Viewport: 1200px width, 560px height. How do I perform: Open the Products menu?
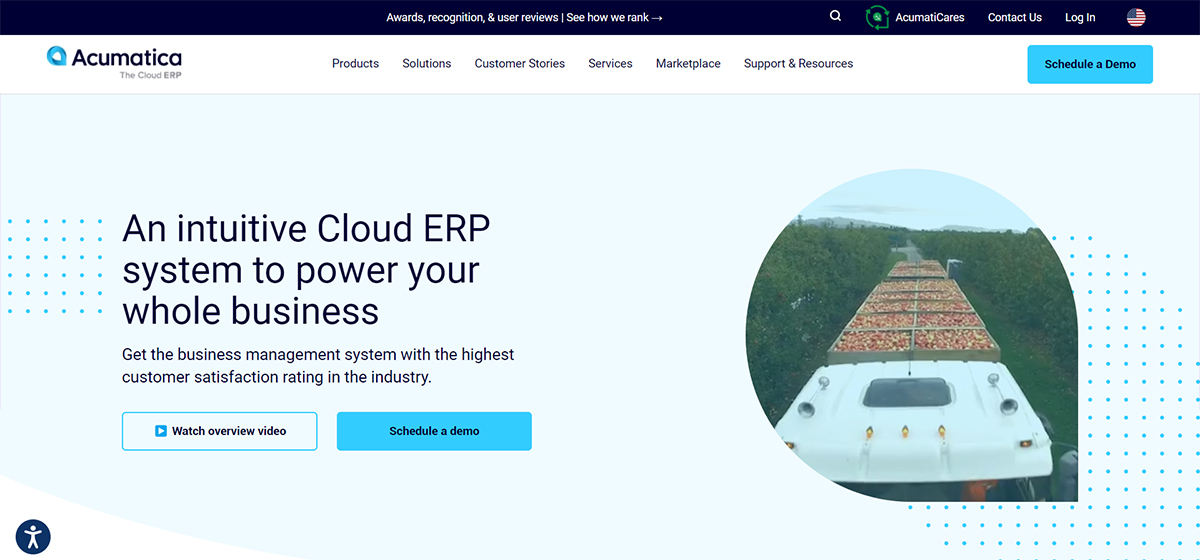coord(355,63)
